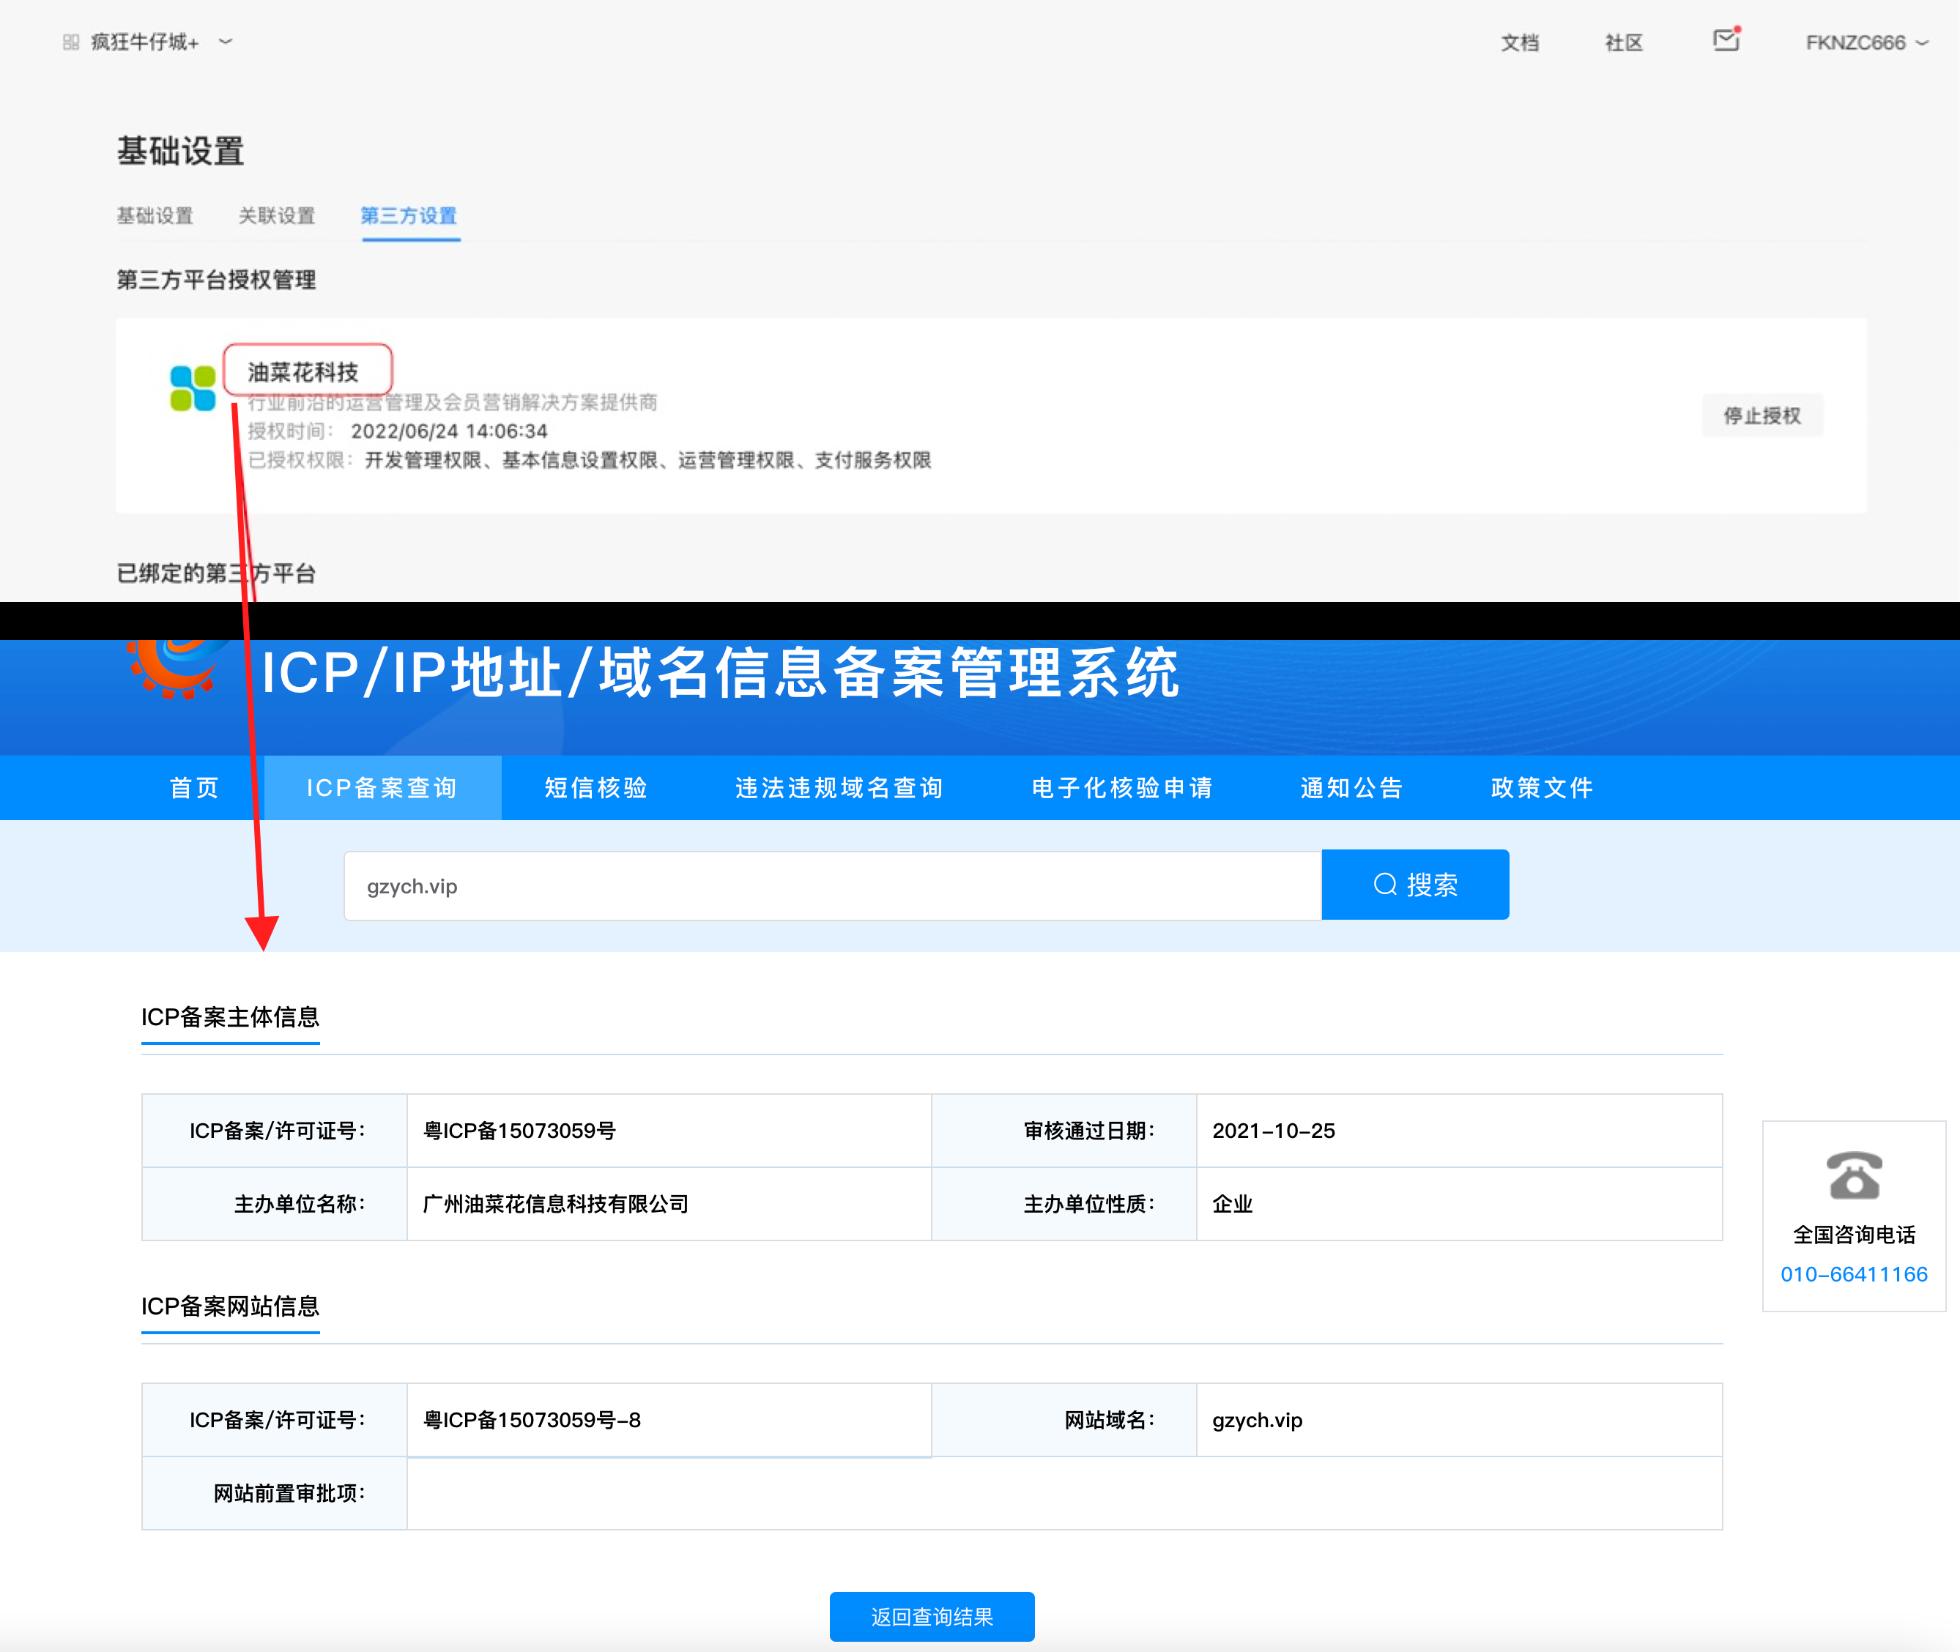Select the 粤ICP备15073059号-8 website license cell
Screen dimensions: 1960x1652
(x=669, y=1420)
